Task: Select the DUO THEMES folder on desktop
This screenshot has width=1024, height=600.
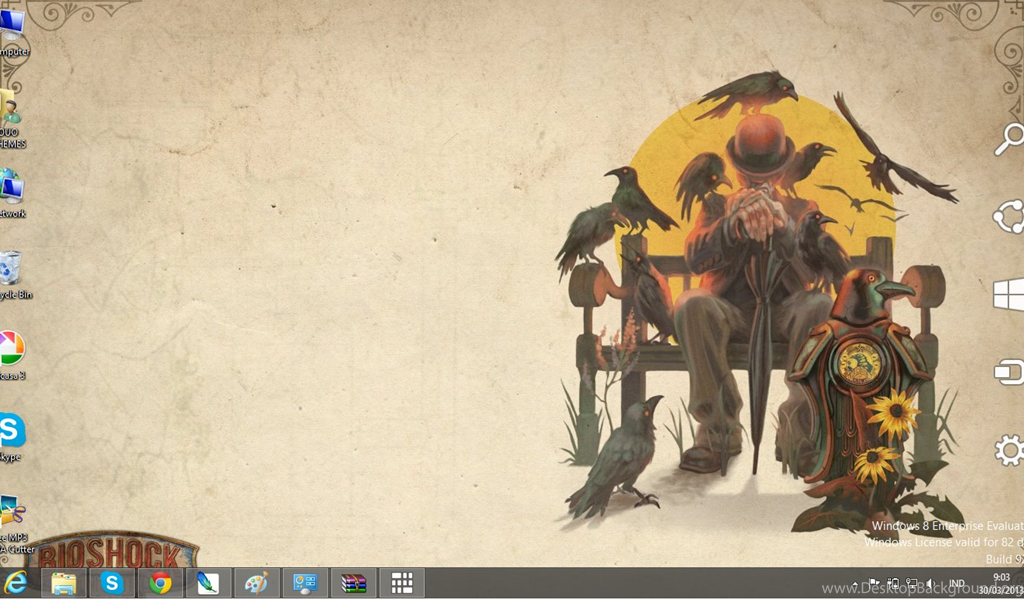Action: 12,119
